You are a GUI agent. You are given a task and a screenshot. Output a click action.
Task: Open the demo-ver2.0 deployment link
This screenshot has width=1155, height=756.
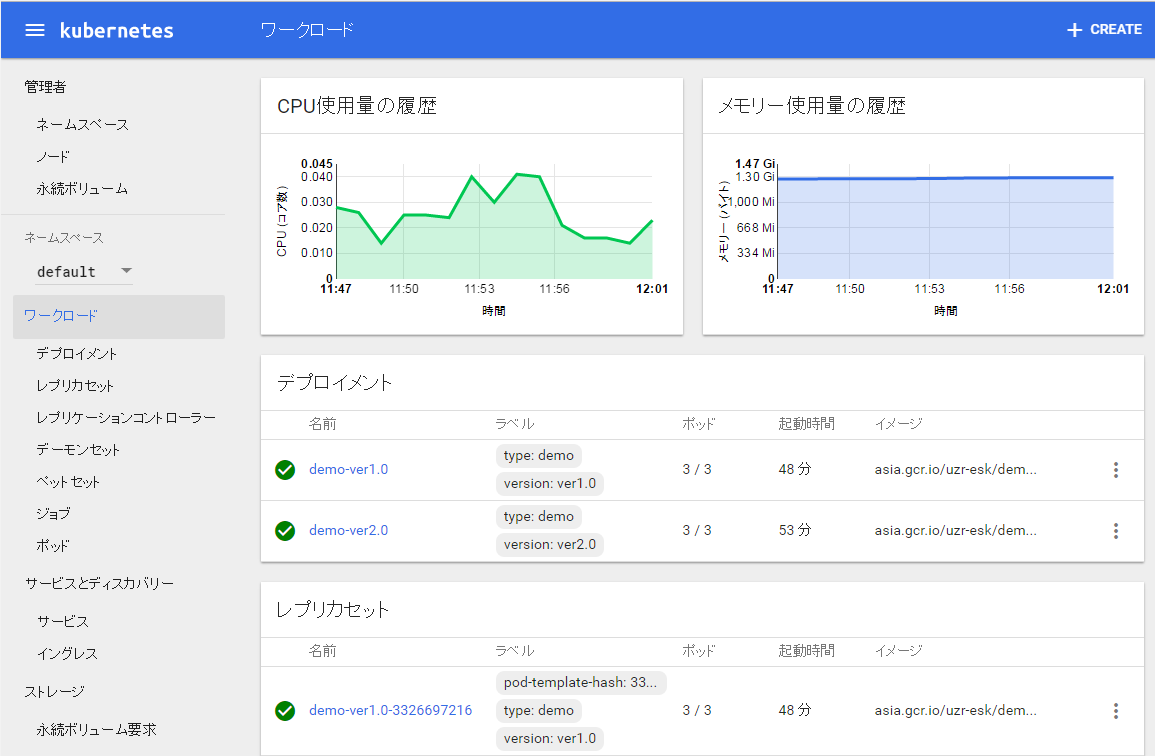pos(348,531)
